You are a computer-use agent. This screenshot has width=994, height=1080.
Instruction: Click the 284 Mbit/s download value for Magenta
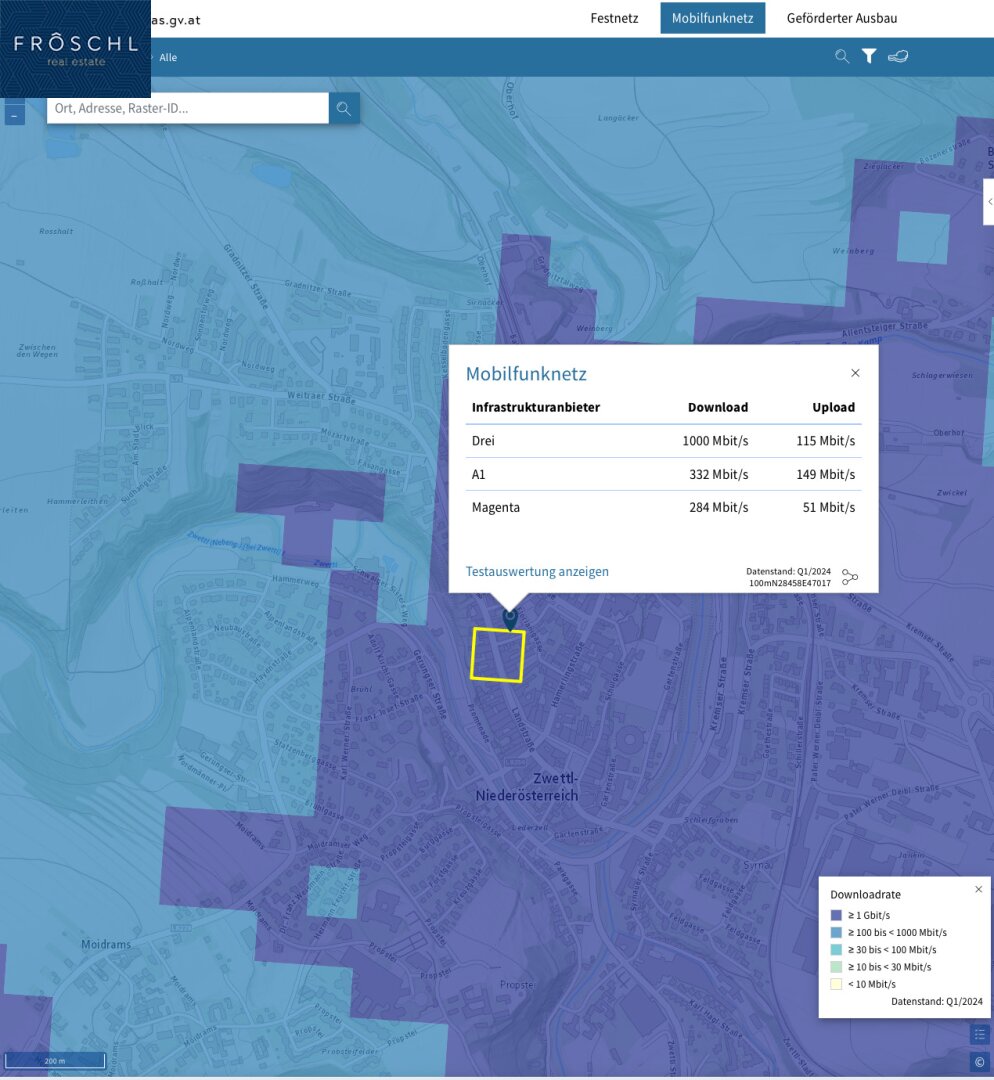click(x=718, y=508)
